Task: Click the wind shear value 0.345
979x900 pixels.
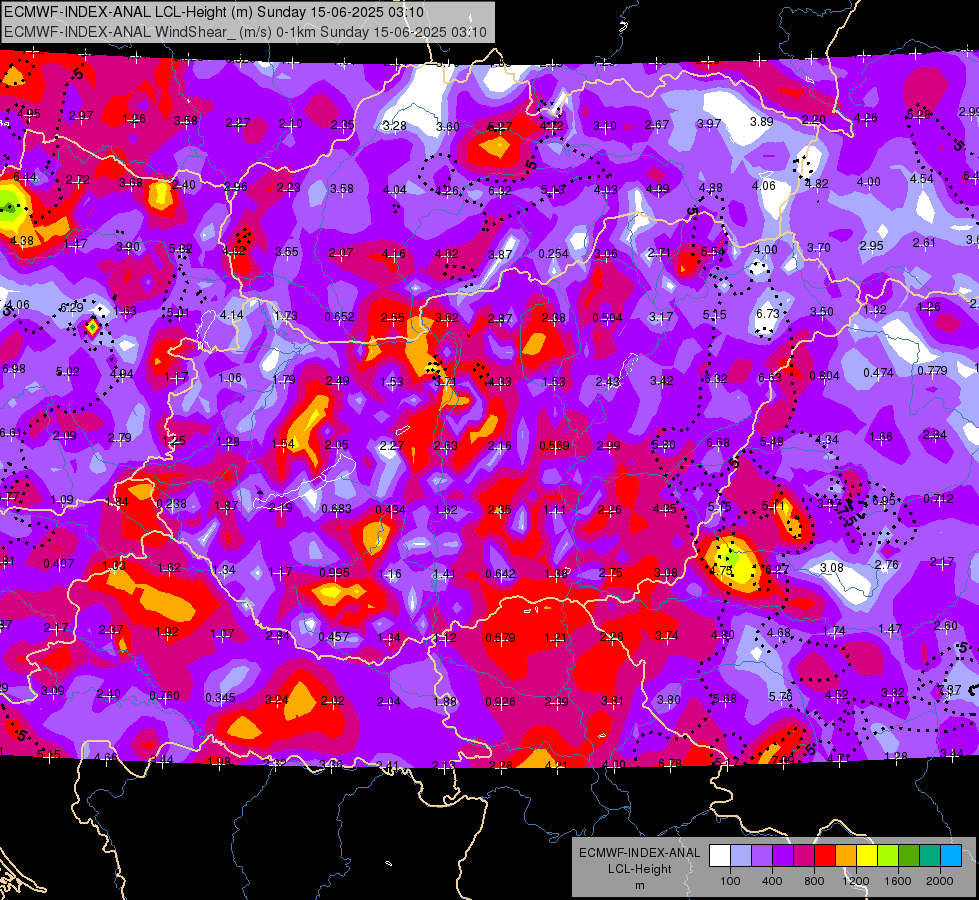Action: (x=220, y=697)
